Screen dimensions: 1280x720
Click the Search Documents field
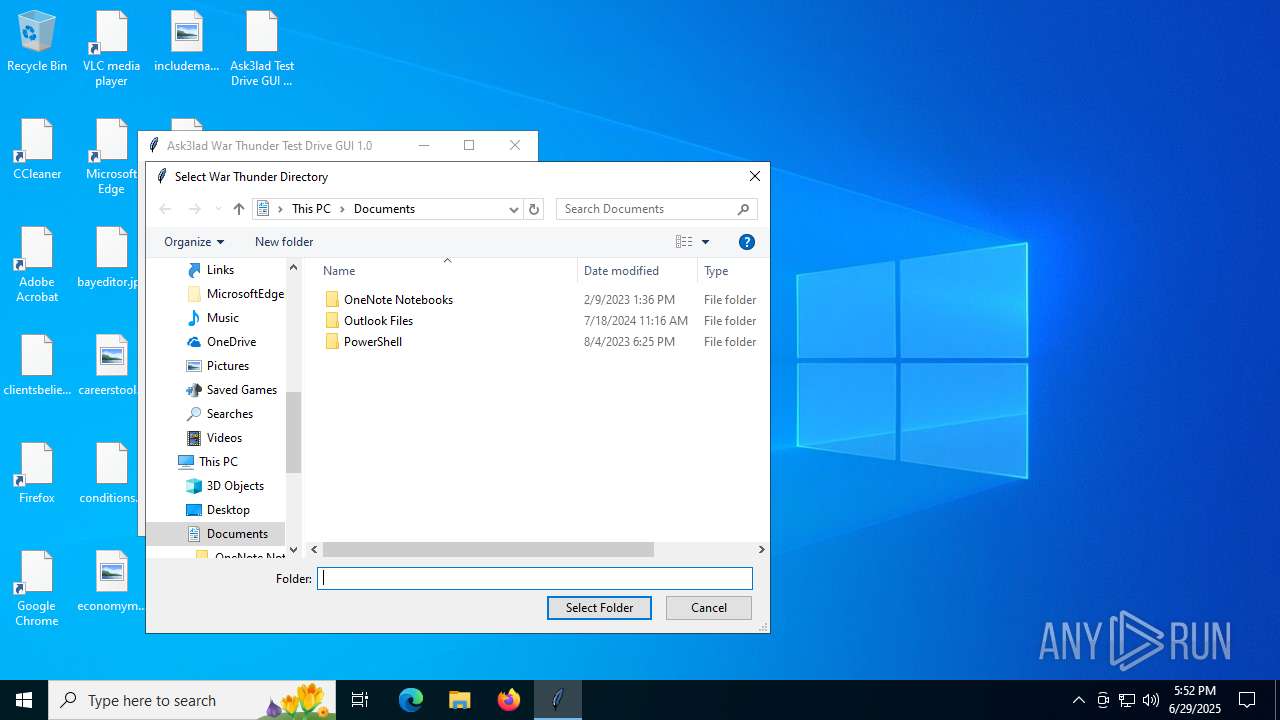pyautogui.click(x=648, y=209)
